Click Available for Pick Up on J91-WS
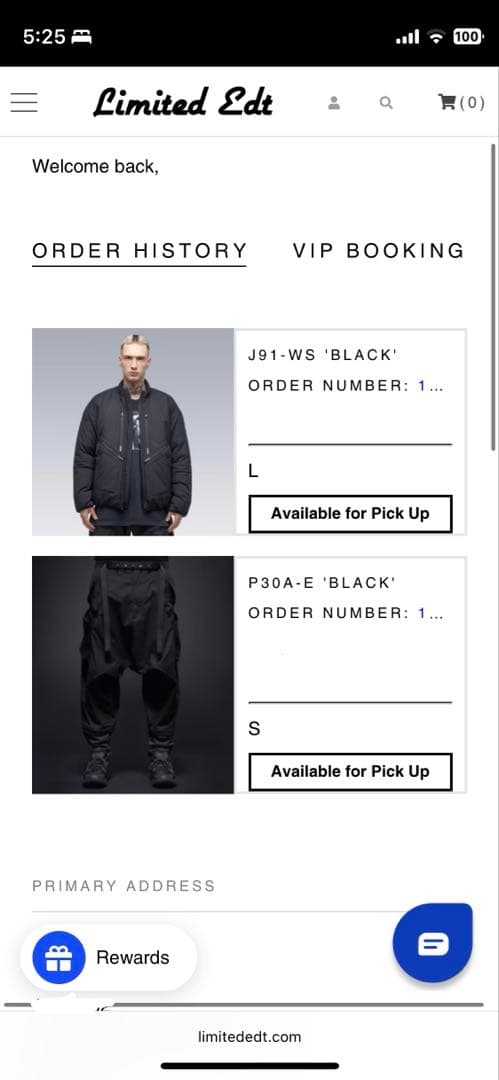This screenshot has width=499, height=1080. [350, 514]
